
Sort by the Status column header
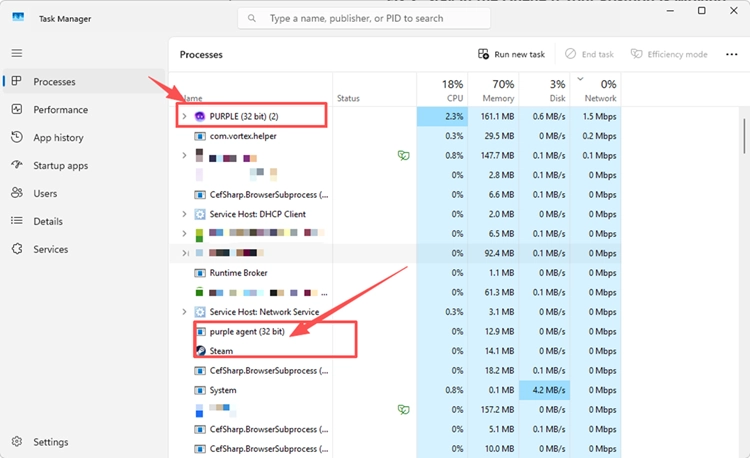(x=375, y=90)
